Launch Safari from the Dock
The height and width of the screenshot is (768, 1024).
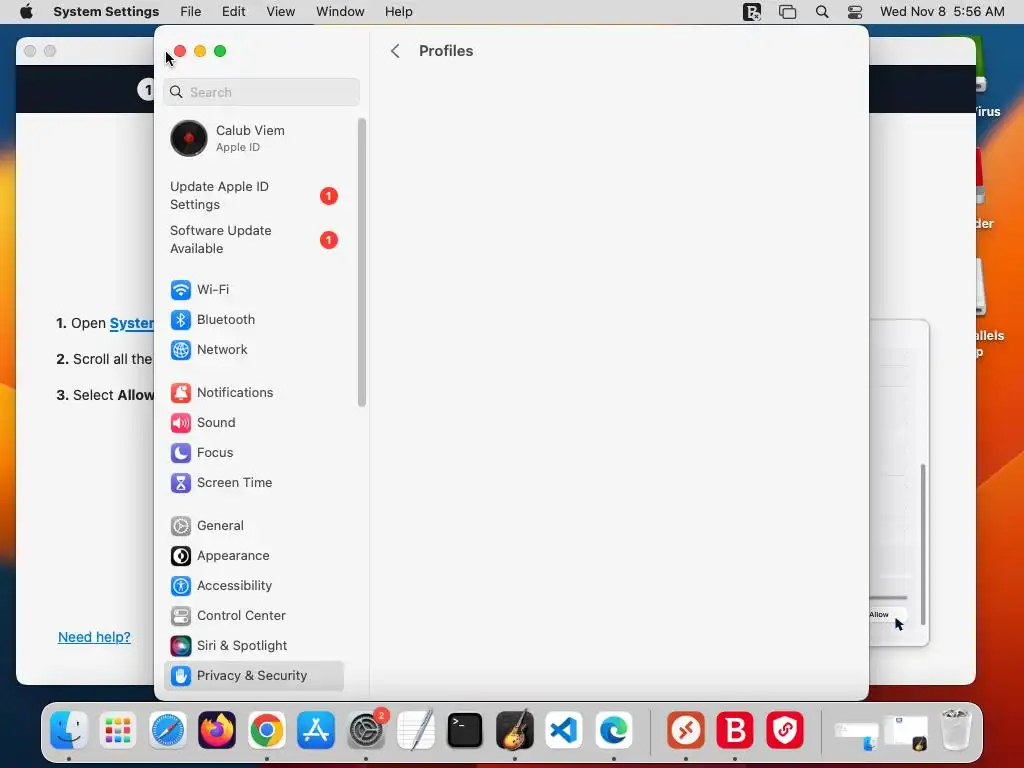pyautogui.click(x=168, y=730)
